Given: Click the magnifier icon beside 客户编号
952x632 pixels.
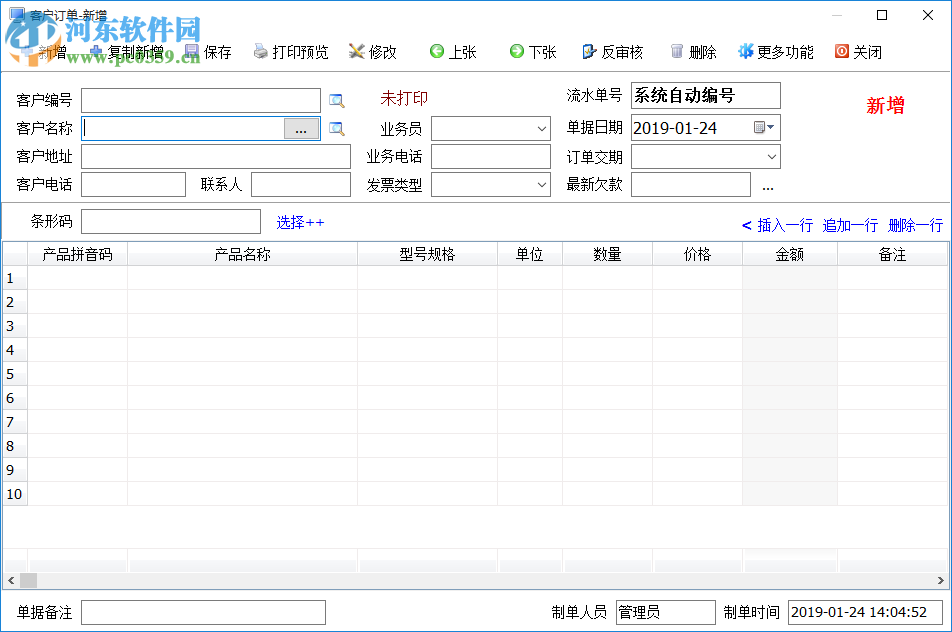Looking at the screenshot, I should click(x=336, y=99).
